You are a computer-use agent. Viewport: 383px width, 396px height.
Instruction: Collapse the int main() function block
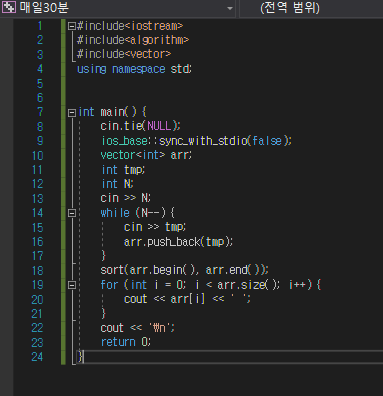tap(72, 113)
